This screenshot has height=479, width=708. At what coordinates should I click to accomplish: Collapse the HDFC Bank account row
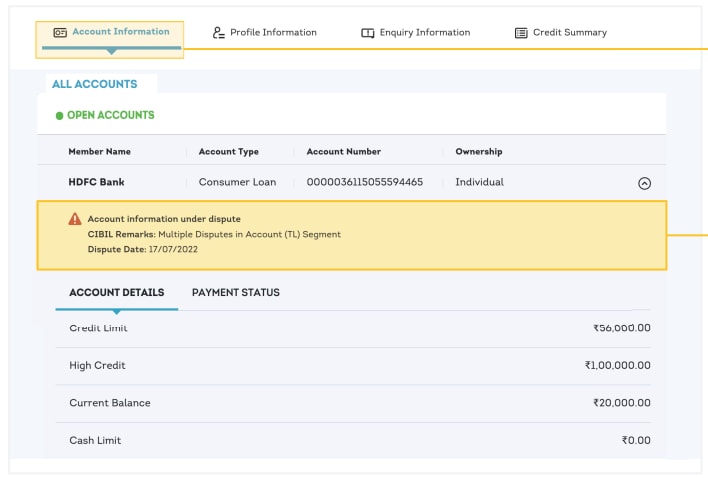pyautogui.click(x=644, y=183)
